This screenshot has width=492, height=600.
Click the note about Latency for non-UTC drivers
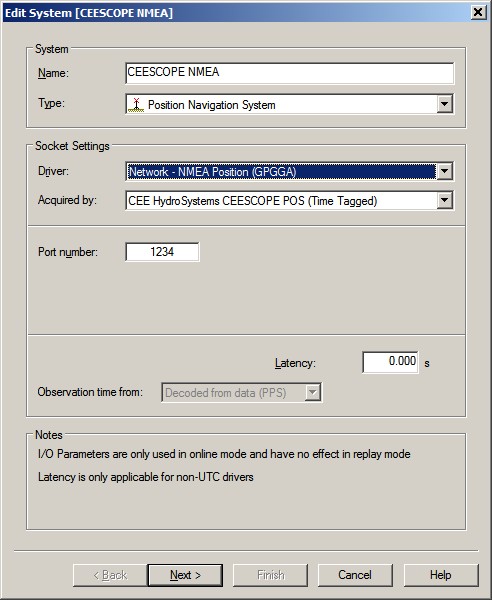(146, 477)
